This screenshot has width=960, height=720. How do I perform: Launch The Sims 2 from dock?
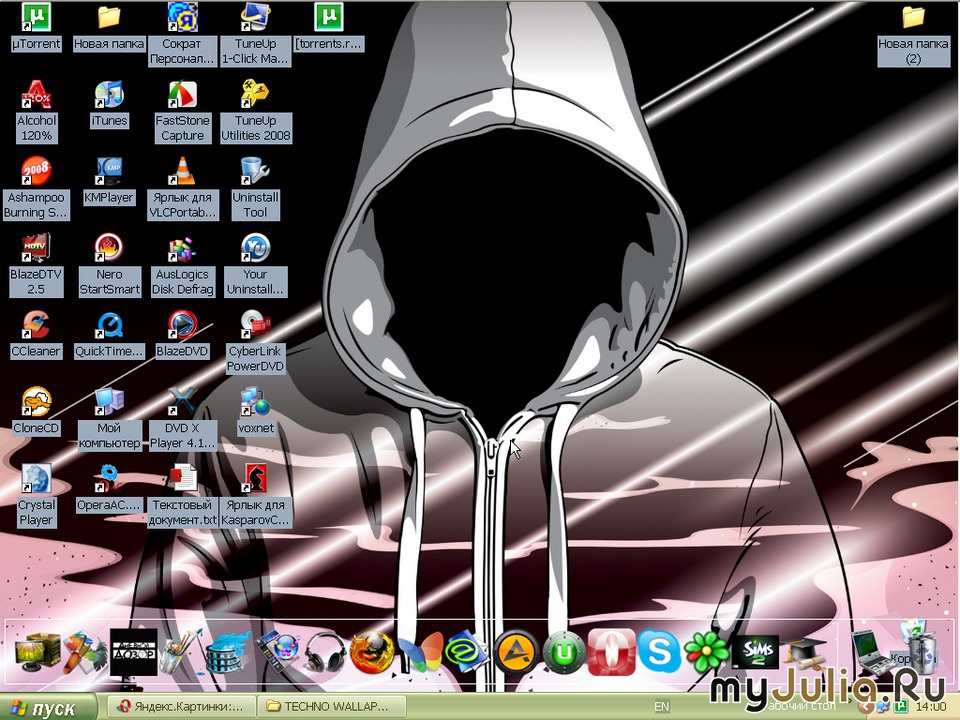[755, 653]
